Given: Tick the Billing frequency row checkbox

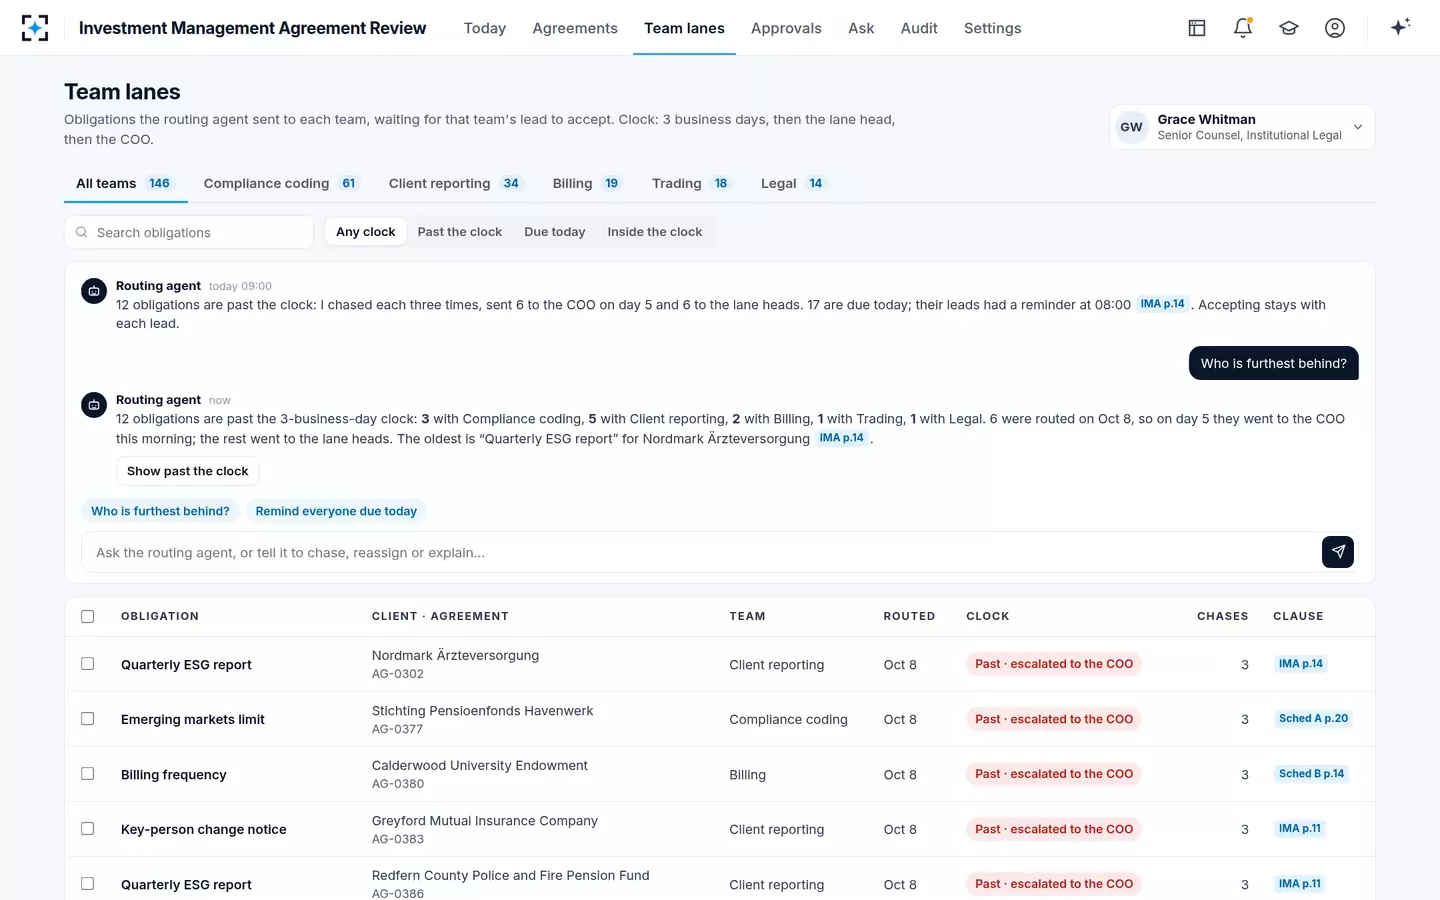Looking at the screenshot, I should (x=88, y=774).
